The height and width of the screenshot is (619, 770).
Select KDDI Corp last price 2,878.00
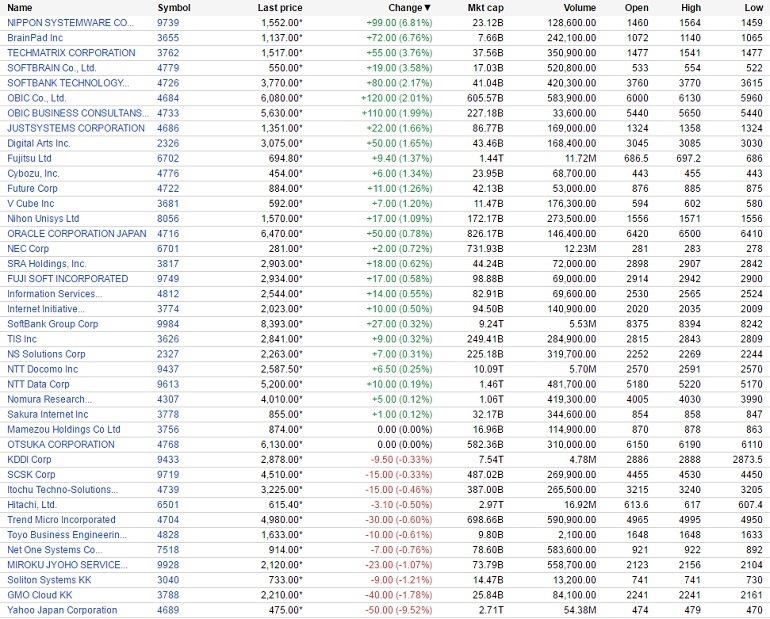[281, 459]
